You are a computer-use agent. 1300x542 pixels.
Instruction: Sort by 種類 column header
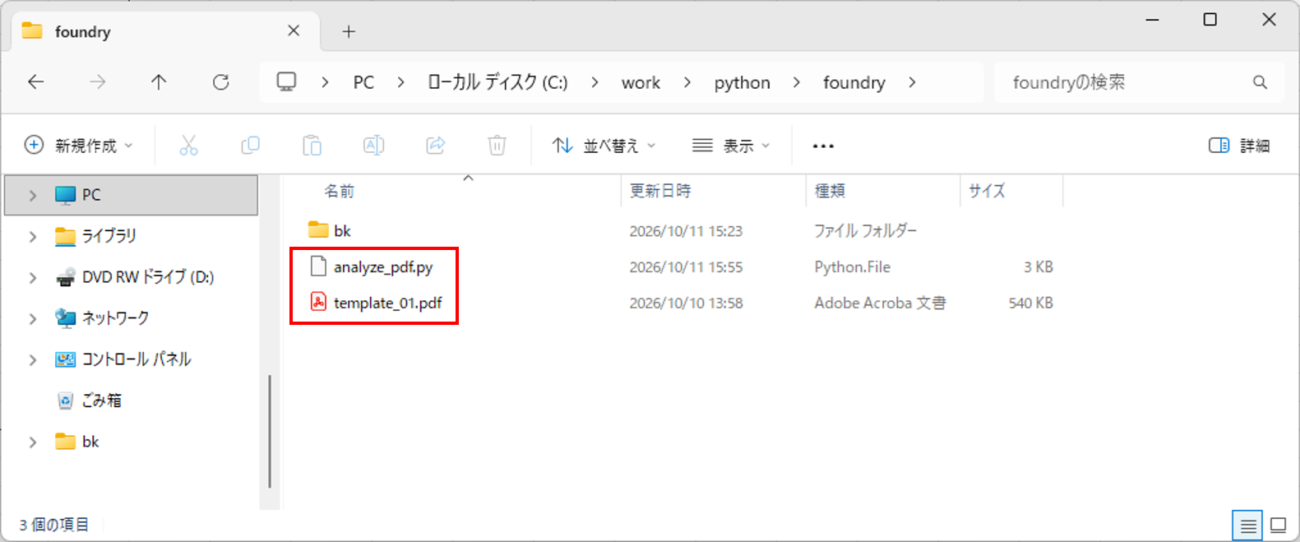pyautogui.click(x=830, y=190)
